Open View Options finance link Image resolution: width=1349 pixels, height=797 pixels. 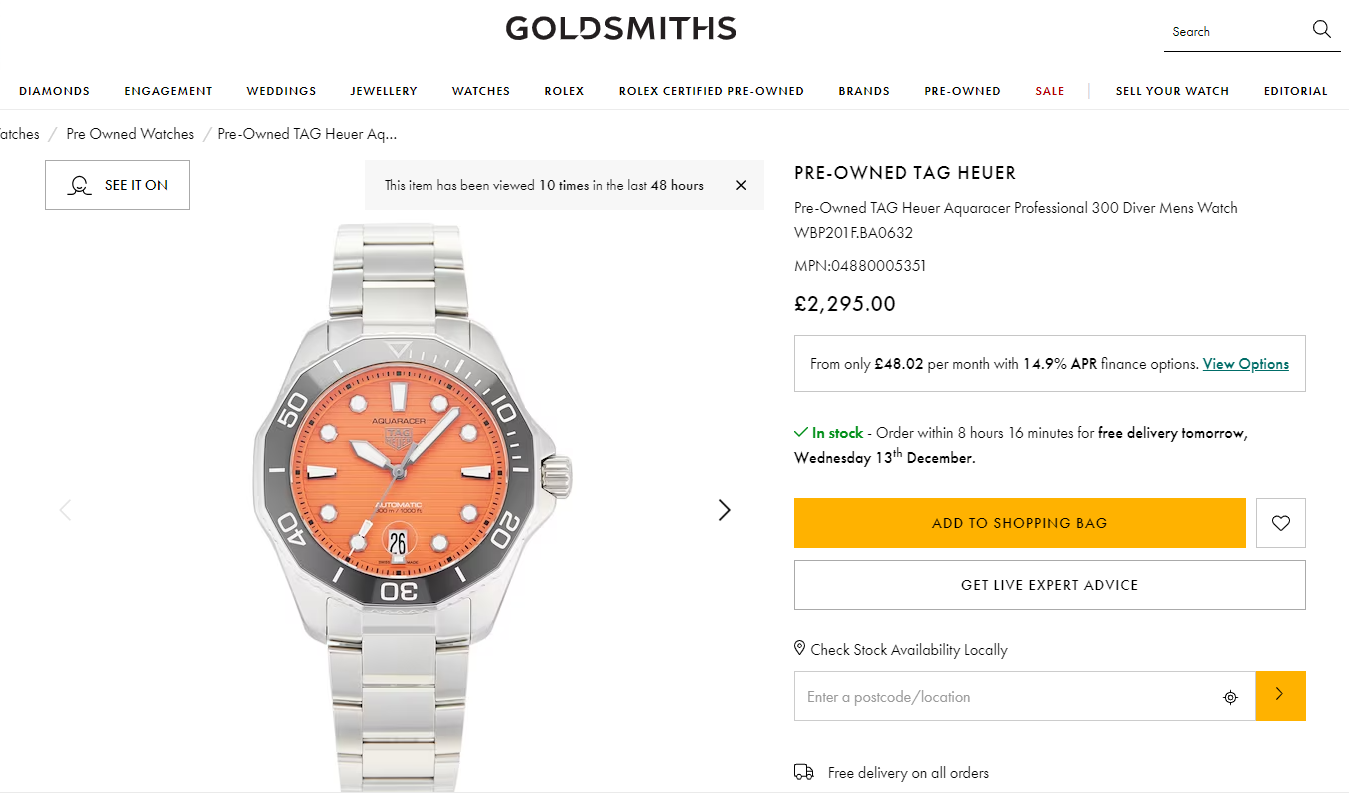[1245, 364]
